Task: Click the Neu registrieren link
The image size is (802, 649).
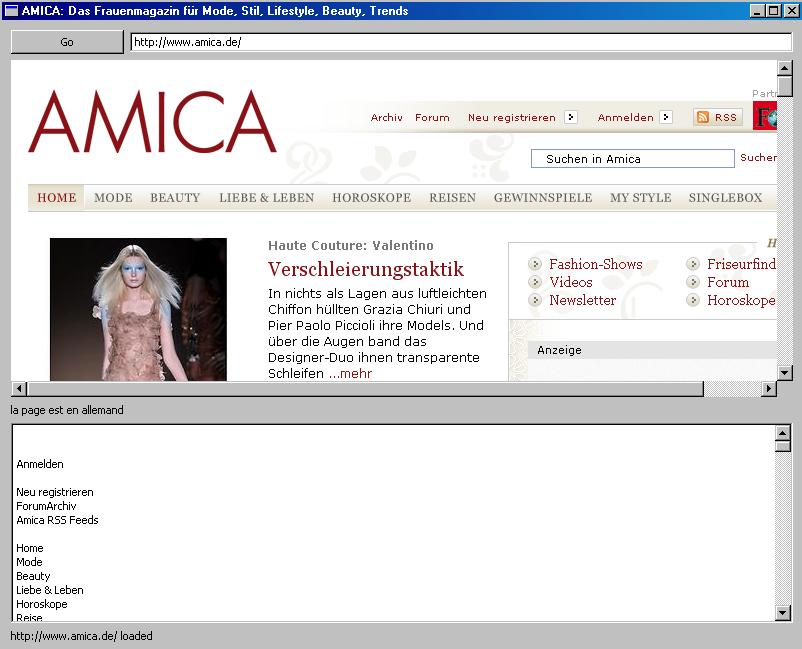Action: click(x=511, y=118)
